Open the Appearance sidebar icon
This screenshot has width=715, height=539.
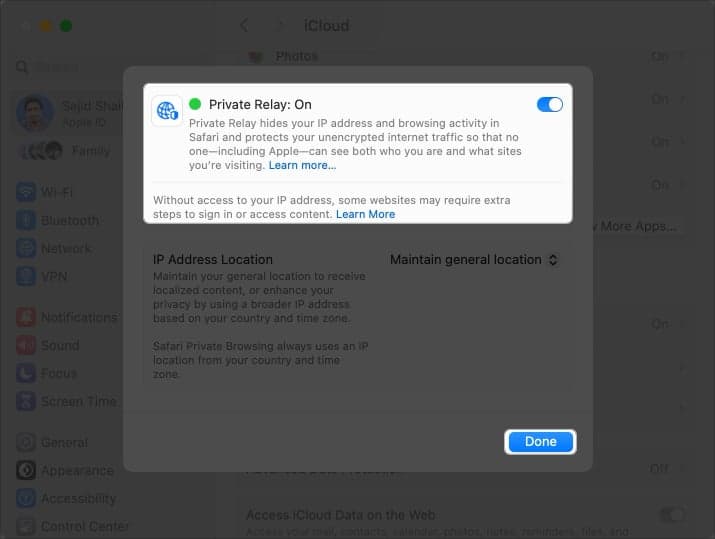click(26, 470)
